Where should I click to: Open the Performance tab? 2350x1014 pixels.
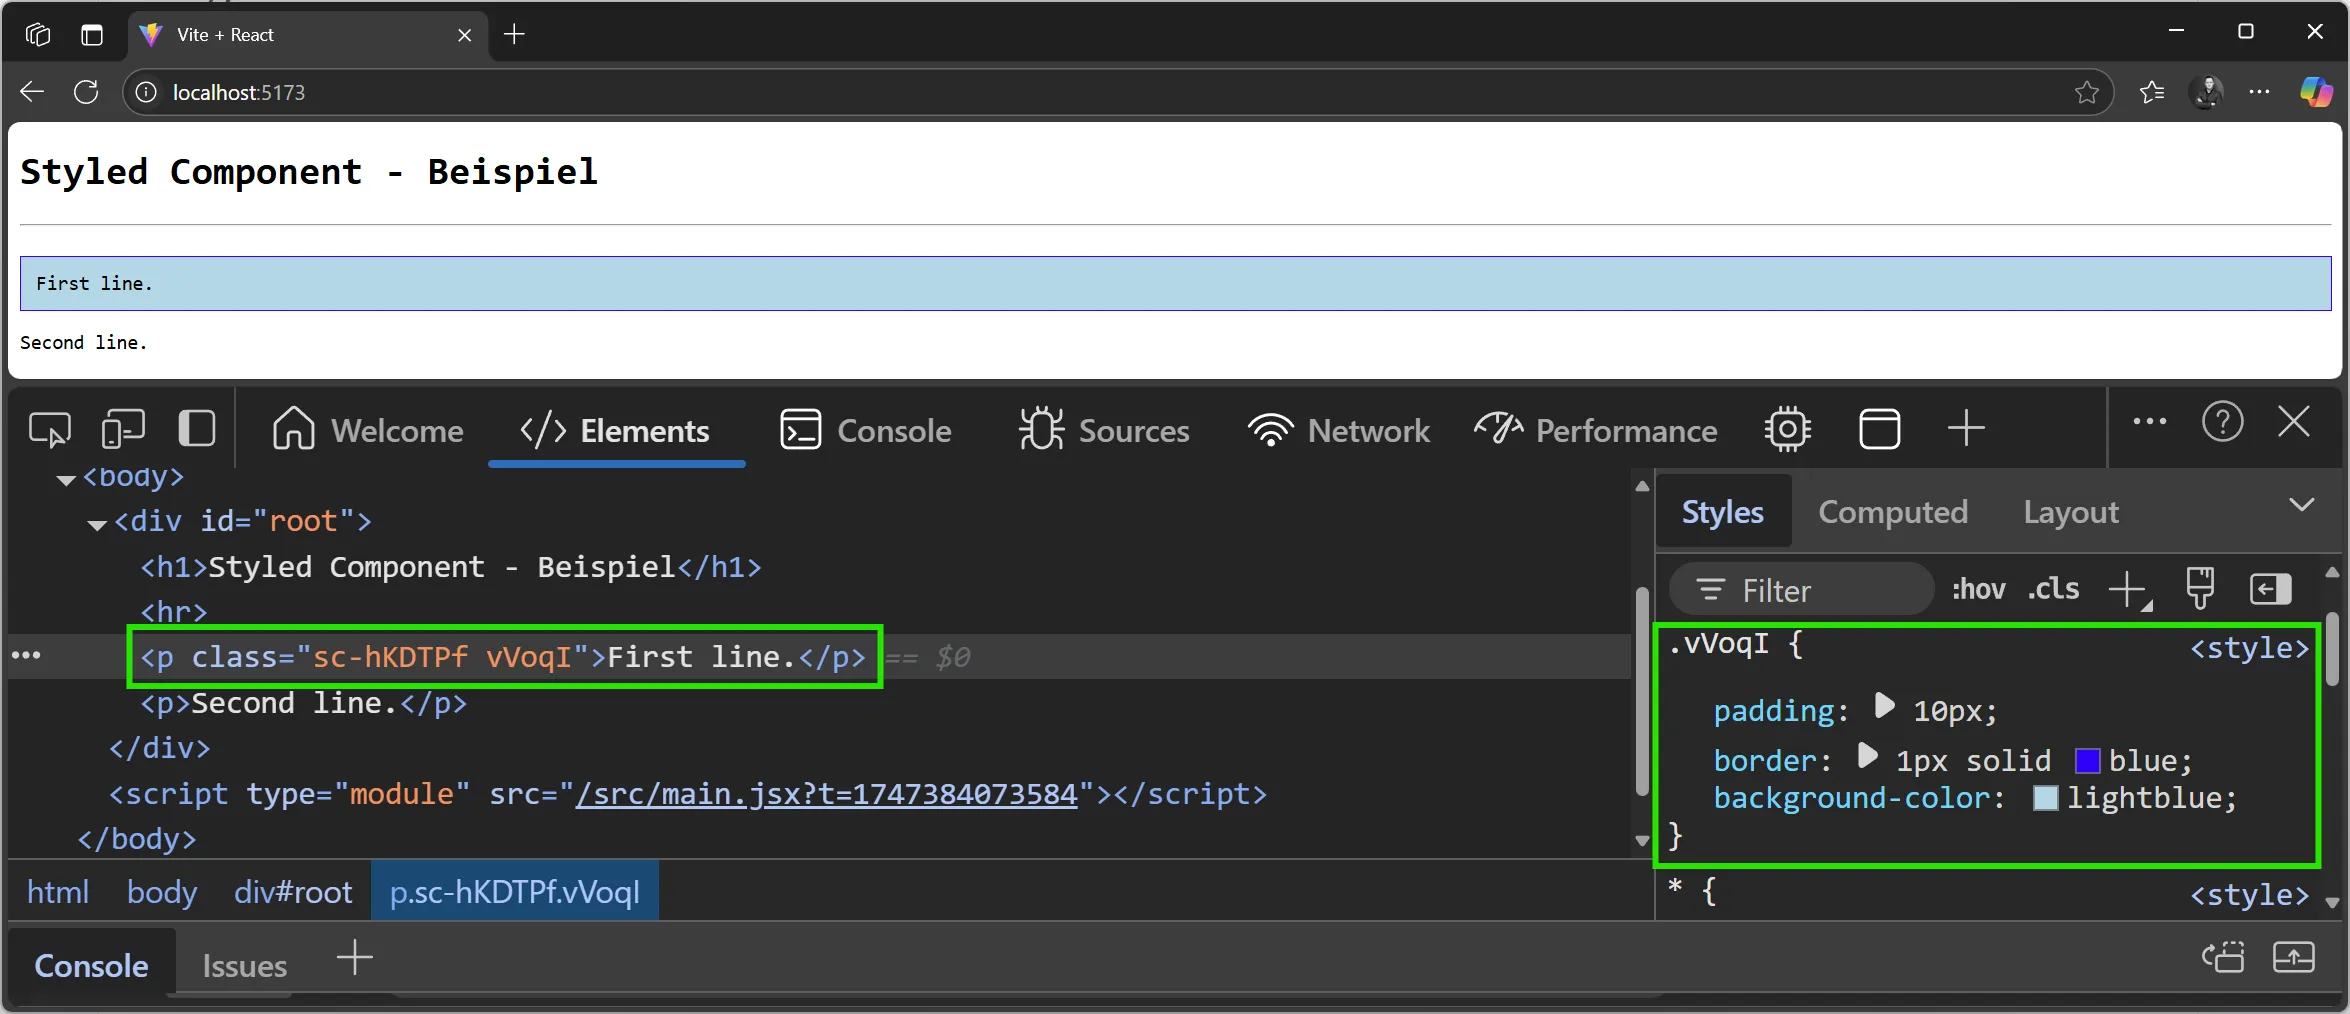click(1595, 430)
